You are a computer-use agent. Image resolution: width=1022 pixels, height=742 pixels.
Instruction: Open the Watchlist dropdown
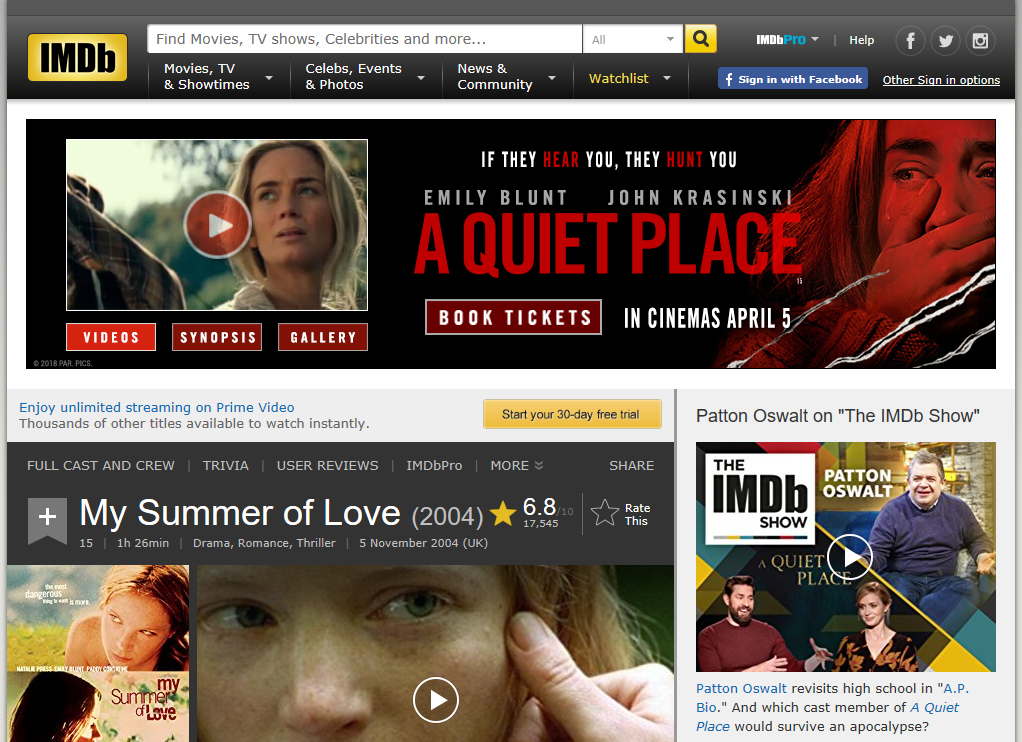630,78
